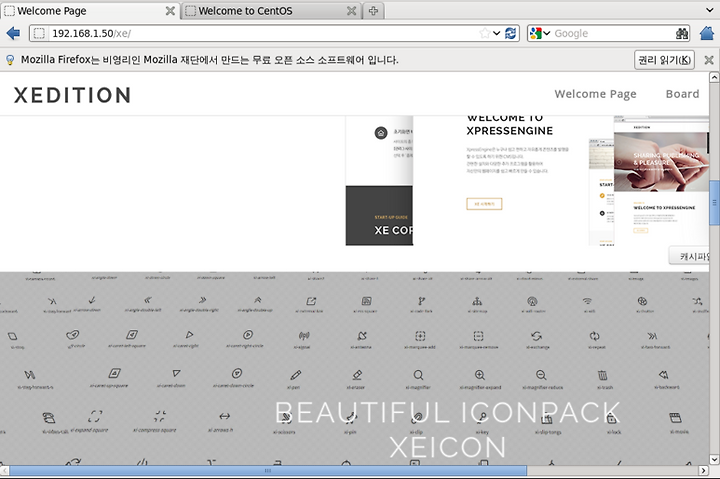This screenshot has width=720, height=479.
Task: Click the xi-arrows-h icon
Action: coord(224,416)
